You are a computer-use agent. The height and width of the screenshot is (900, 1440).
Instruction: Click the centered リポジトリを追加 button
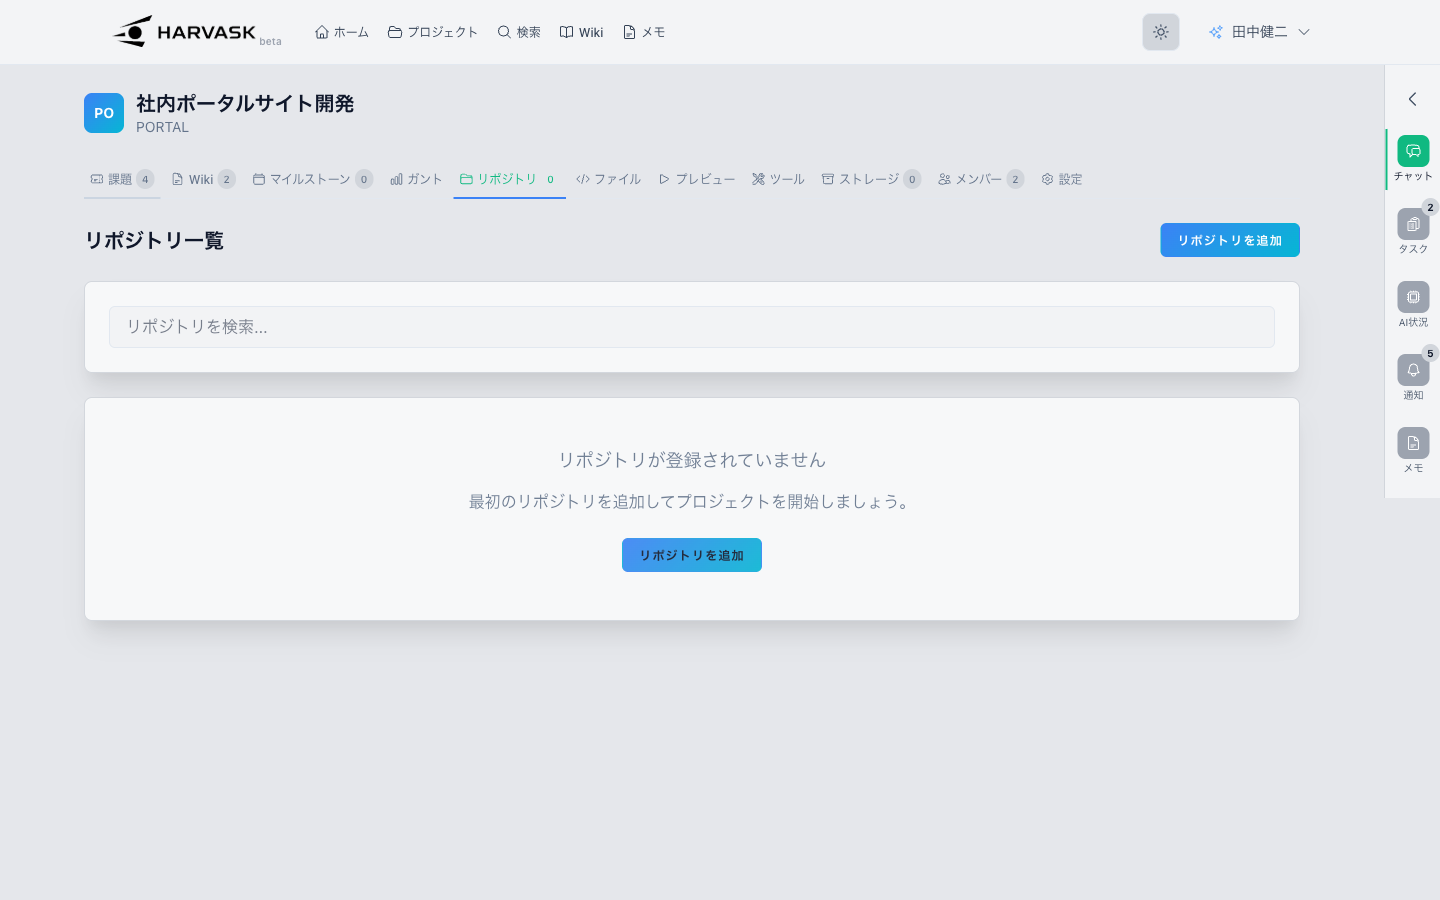click(691, 555)
